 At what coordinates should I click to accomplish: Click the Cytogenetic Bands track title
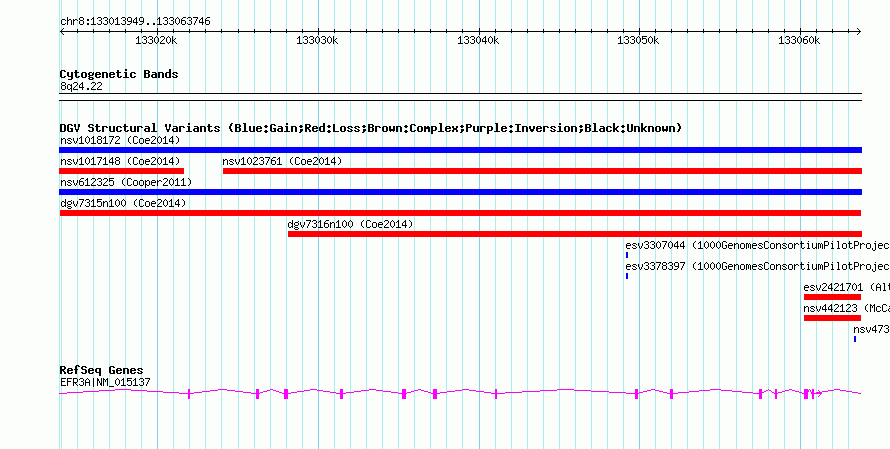tap(119, 74)
